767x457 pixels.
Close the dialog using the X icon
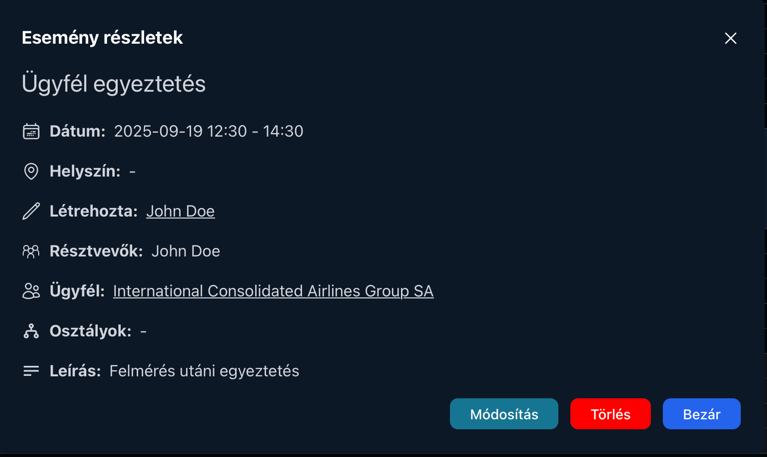click(x=730, y=38)
